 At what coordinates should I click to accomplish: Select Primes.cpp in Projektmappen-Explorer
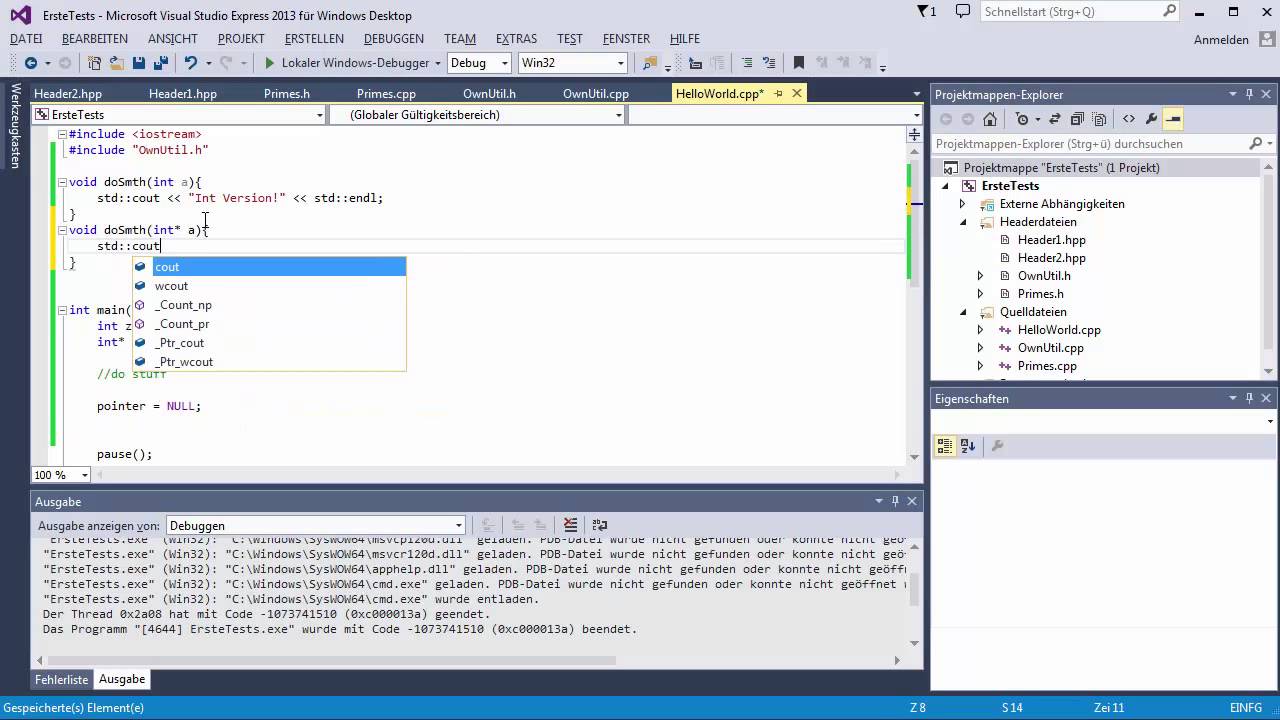[x=1047, y=366]
